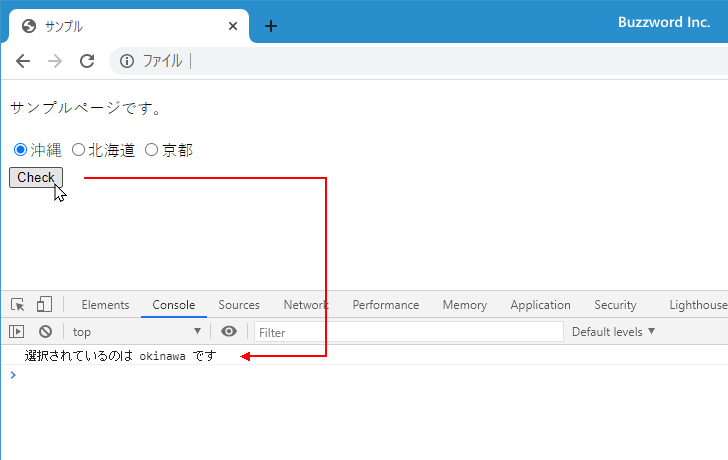Go back using the browser back arrow
728x460 pixels.
click(23, 61)
